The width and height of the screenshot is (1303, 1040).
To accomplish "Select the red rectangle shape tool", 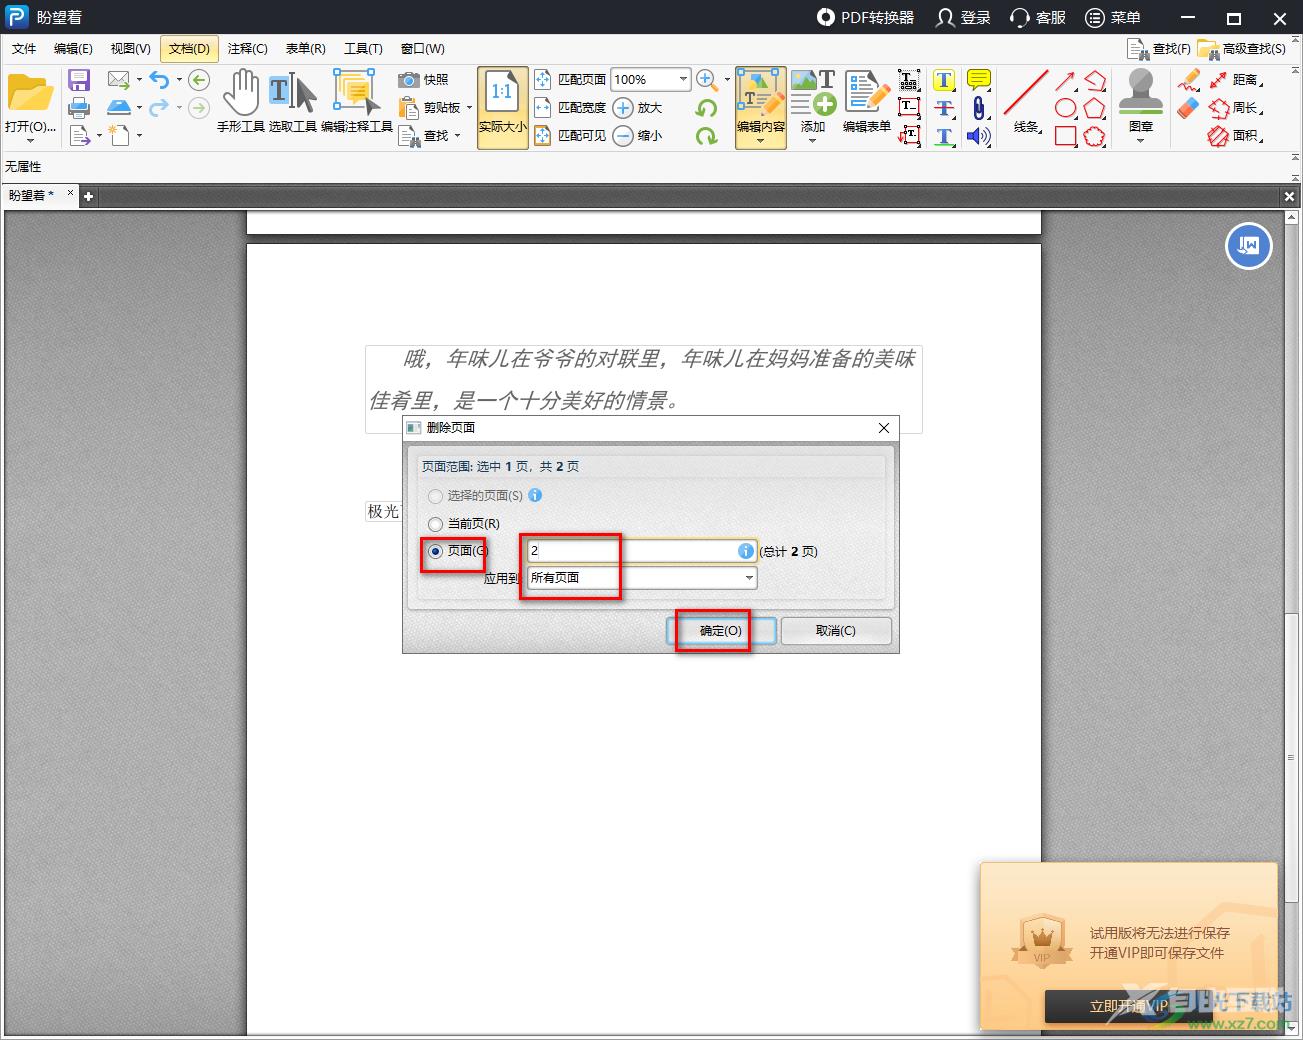I will coord(1066,136).
